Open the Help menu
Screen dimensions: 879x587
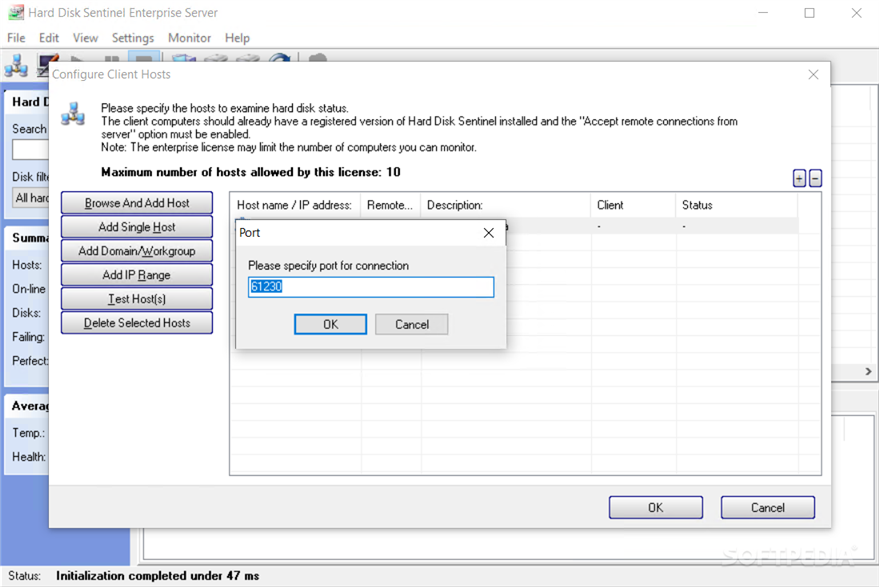click(237, 38)
